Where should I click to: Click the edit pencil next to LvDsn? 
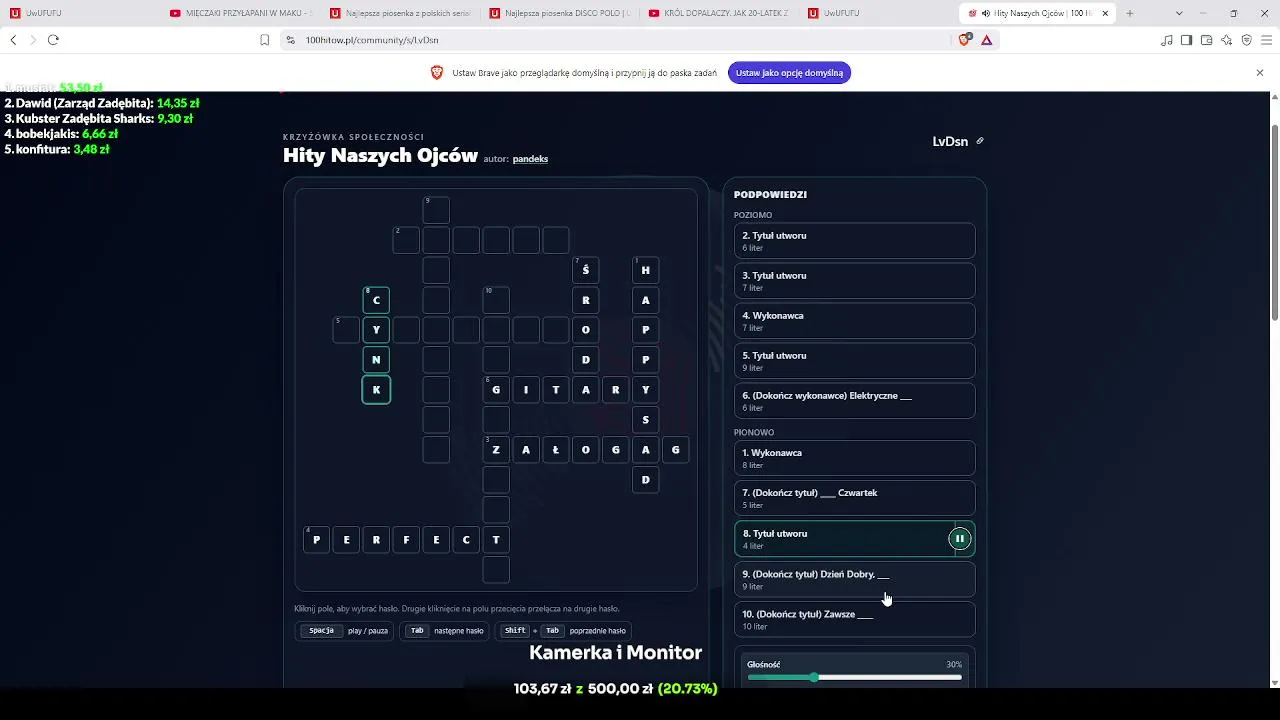(980, 141)
